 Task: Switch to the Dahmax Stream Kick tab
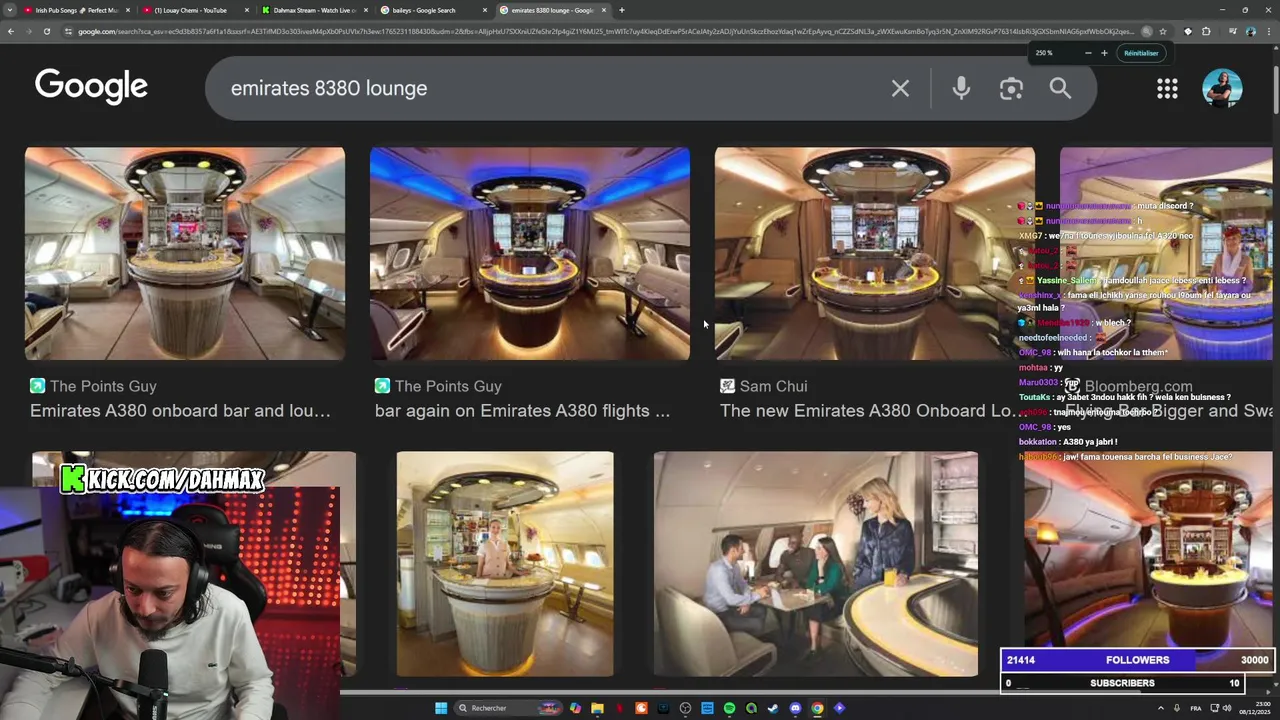314,10
